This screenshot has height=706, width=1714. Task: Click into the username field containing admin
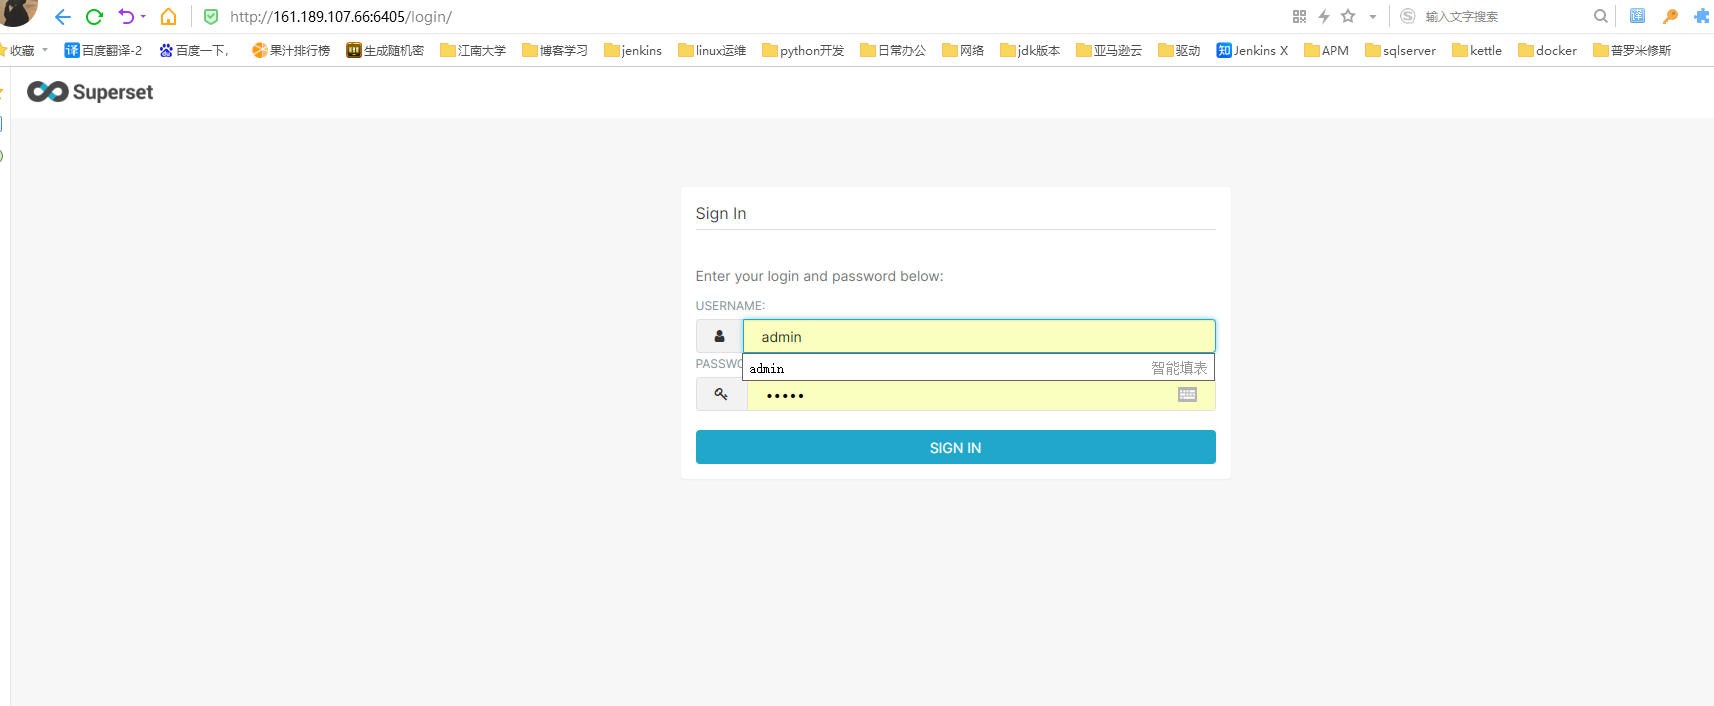[979, 336]
